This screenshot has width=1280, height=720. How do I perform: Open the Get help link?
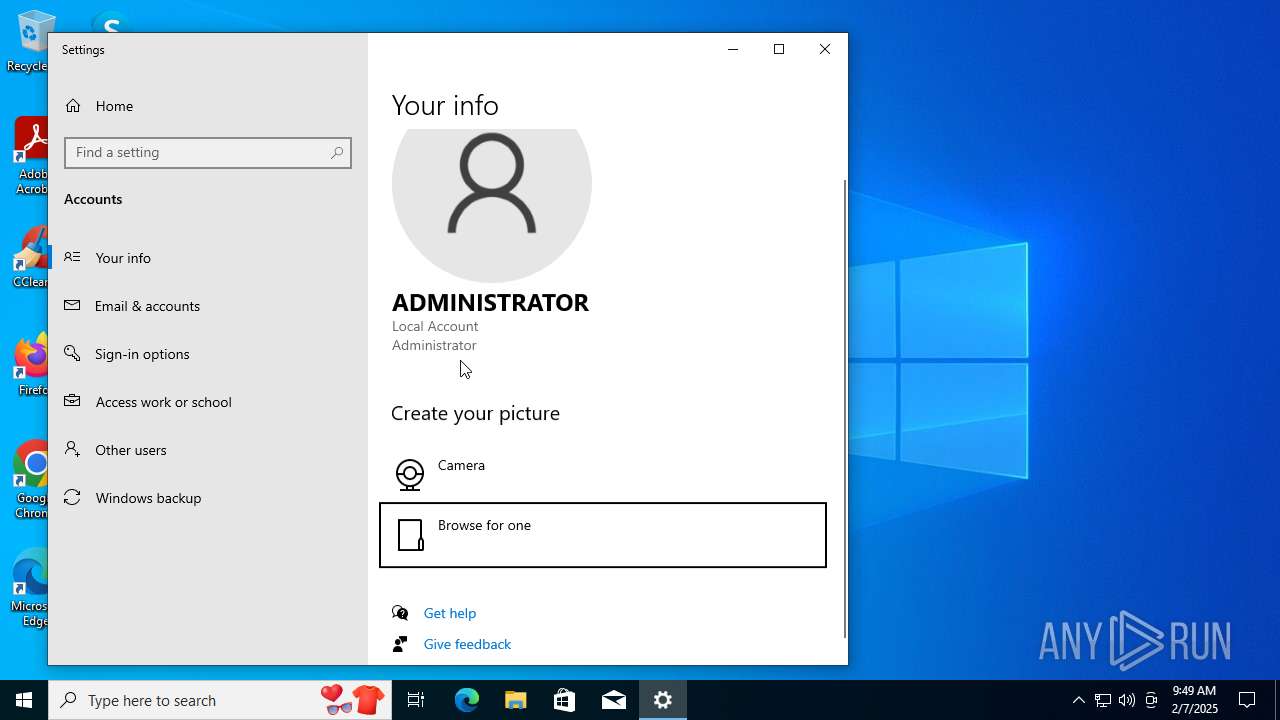(x=450, y=613)
